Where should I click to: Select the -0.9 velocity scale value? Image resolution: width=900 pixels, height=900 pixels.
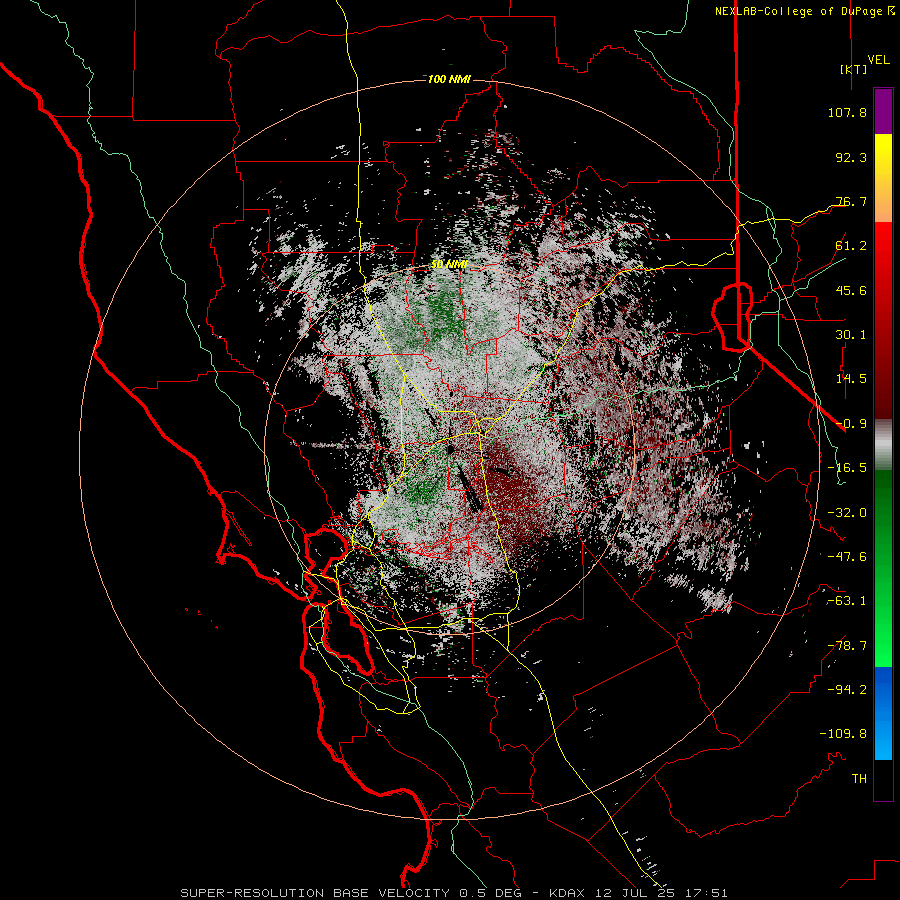point(851,424)
